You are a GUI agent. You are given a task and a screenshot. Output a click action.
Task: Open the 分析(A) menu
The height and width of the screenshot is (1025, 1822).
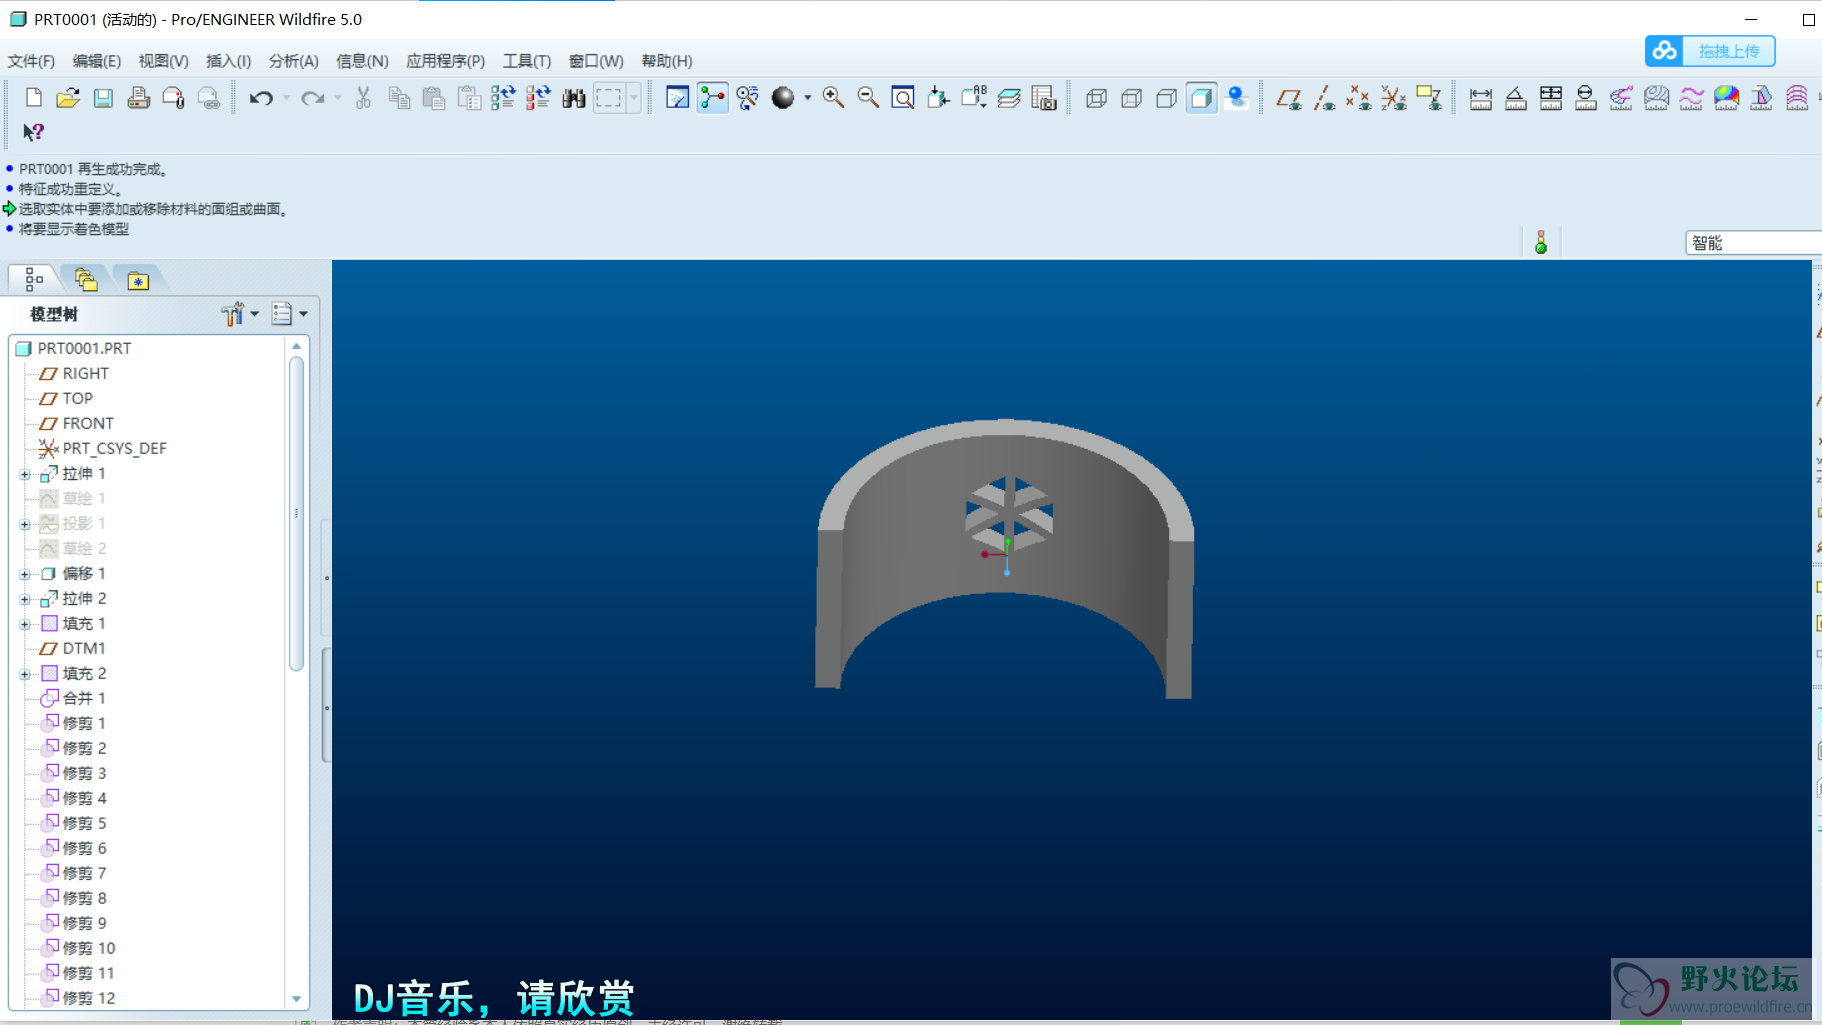pos(293,61)
